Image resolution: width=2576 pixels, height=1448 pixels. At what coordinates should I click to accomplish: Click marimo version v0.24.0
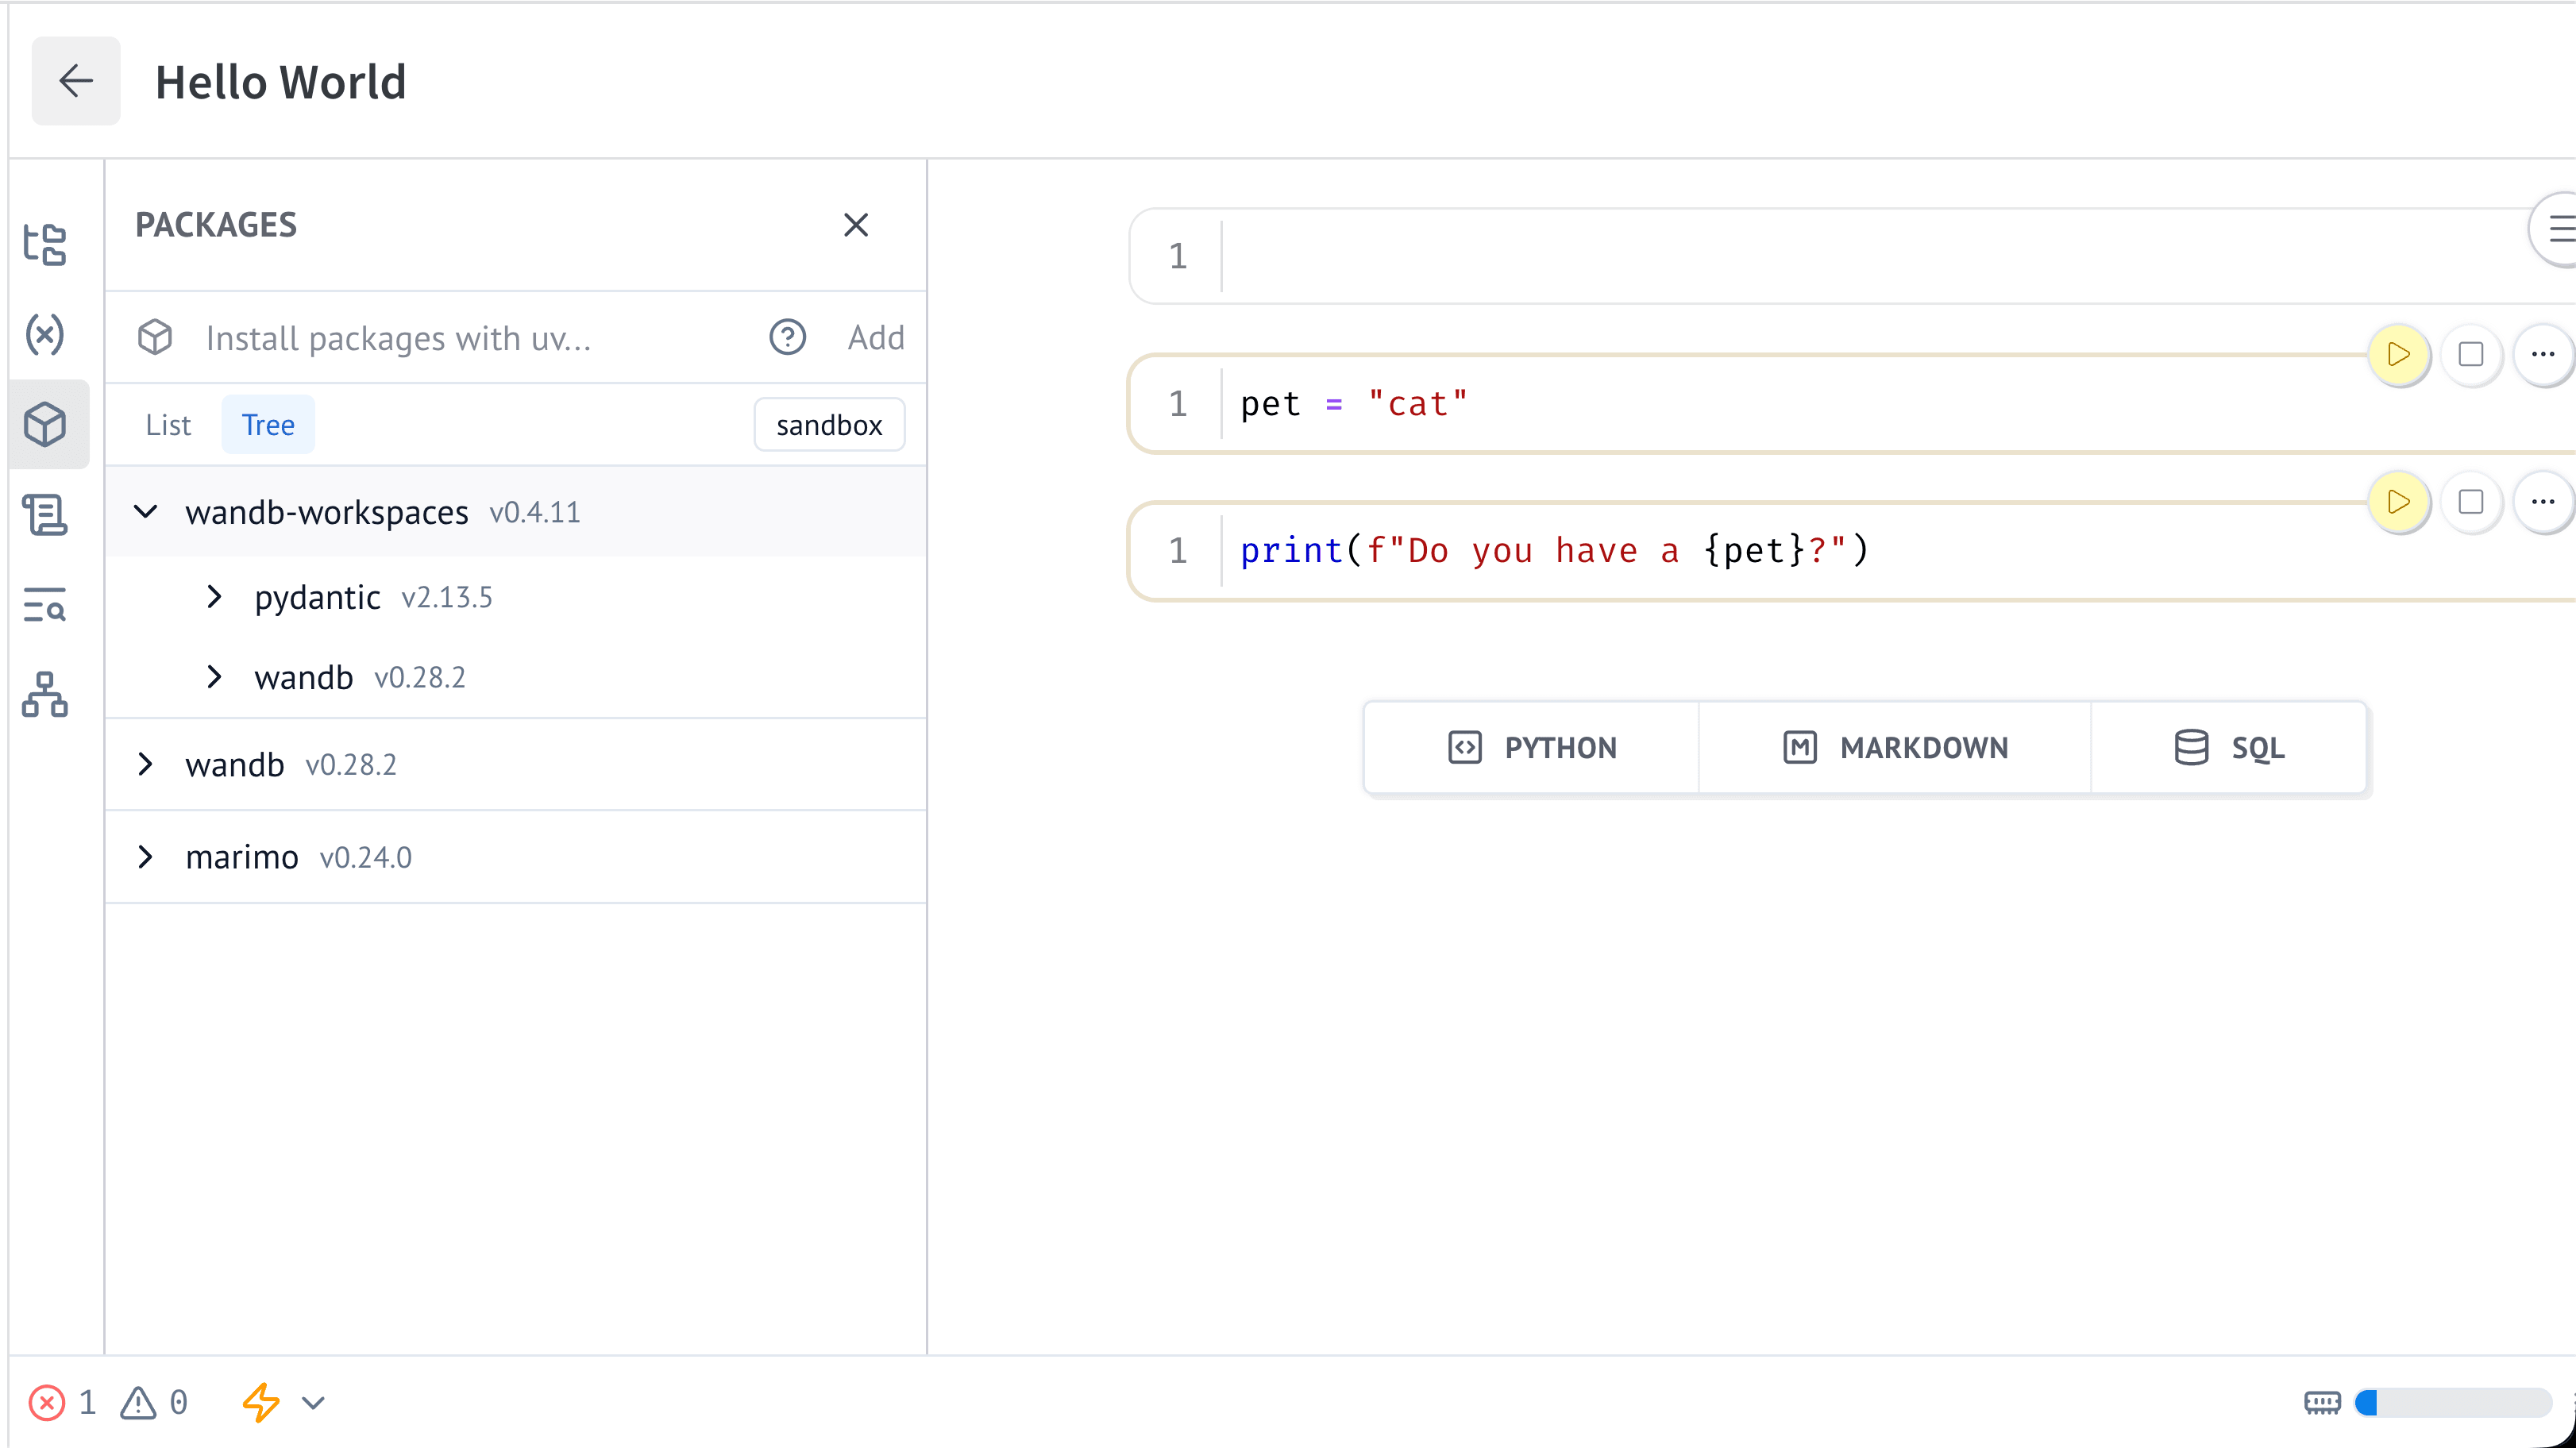click(x=366, y=858)
